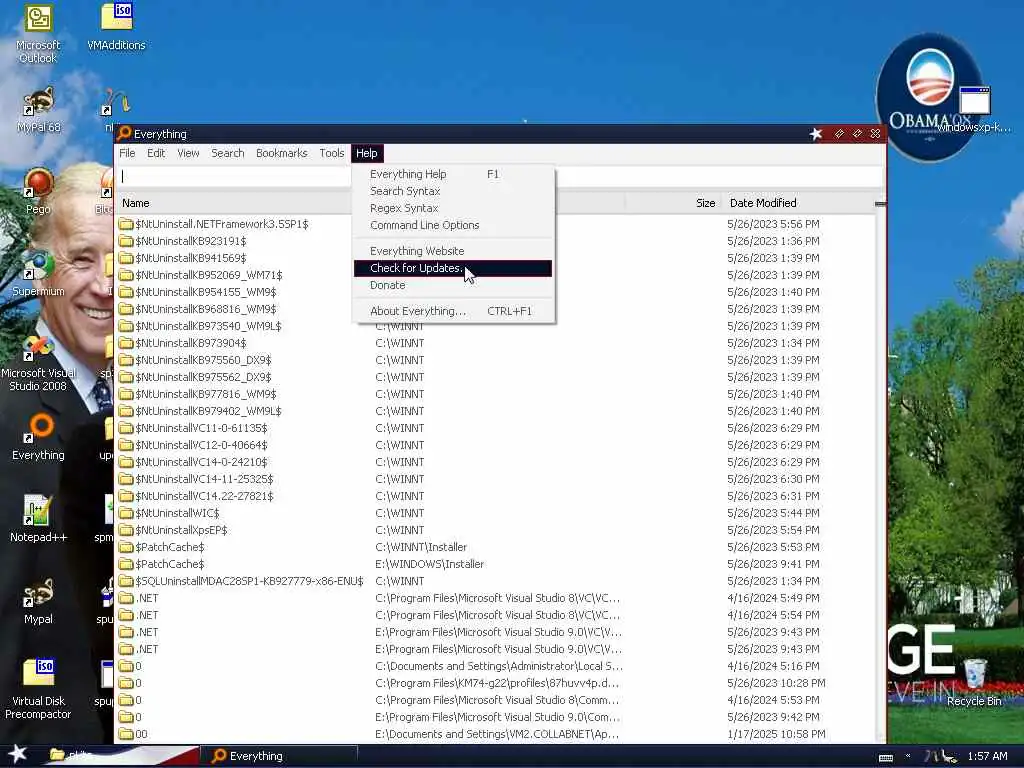Image resolution: width=1024 pixels, height=768 pixels.
Task: Select $NtUninstallVC14-11-25325$ file name
Action: tap(204, 479)
